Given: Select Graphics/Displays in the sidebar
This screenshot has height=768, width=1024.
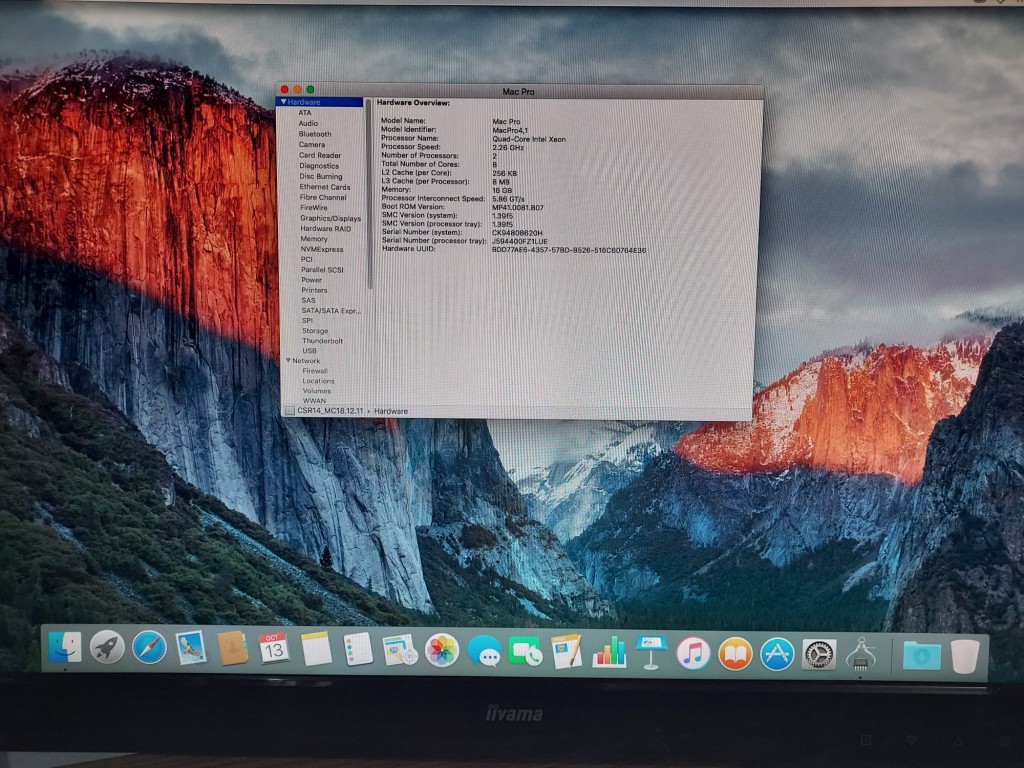Looking at the screenshot, I should 330,218.
